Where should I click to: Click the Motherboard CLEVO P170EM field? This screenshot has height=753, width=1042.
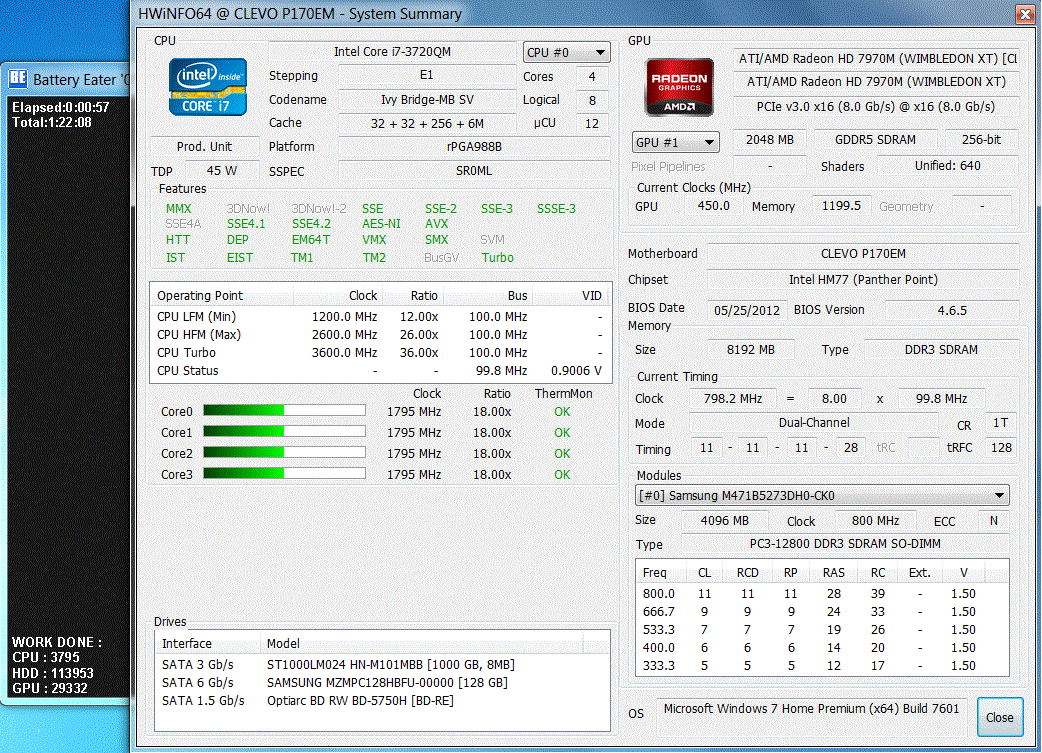(x=863, y=253)
